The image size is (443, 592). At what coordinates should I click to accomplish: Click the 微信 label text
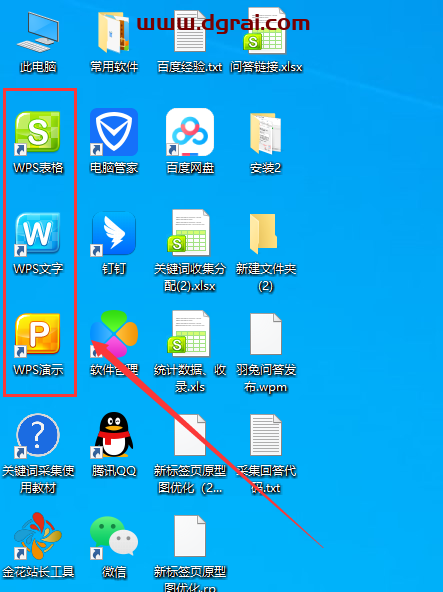point(114,572)
